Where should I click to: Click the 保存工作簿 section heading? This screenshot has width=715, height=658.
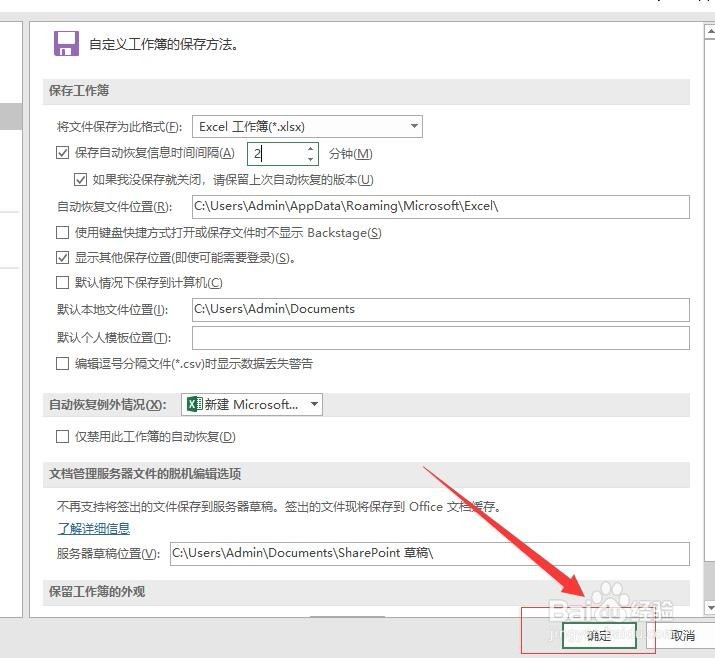tap(79, 90)
